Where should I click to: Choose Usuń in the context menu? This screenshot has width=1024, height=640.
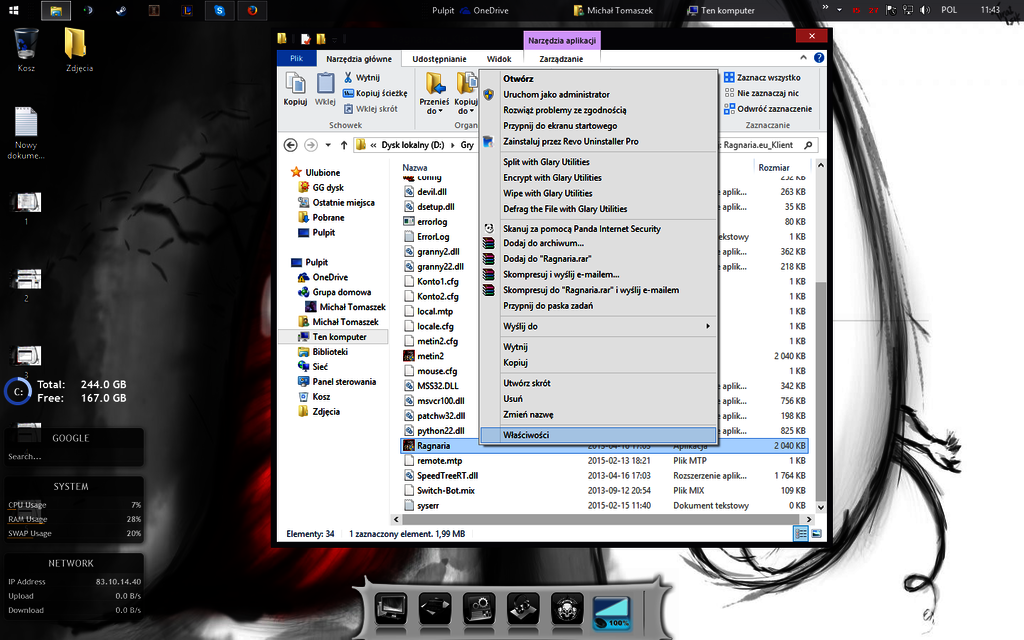coord(598,398)
